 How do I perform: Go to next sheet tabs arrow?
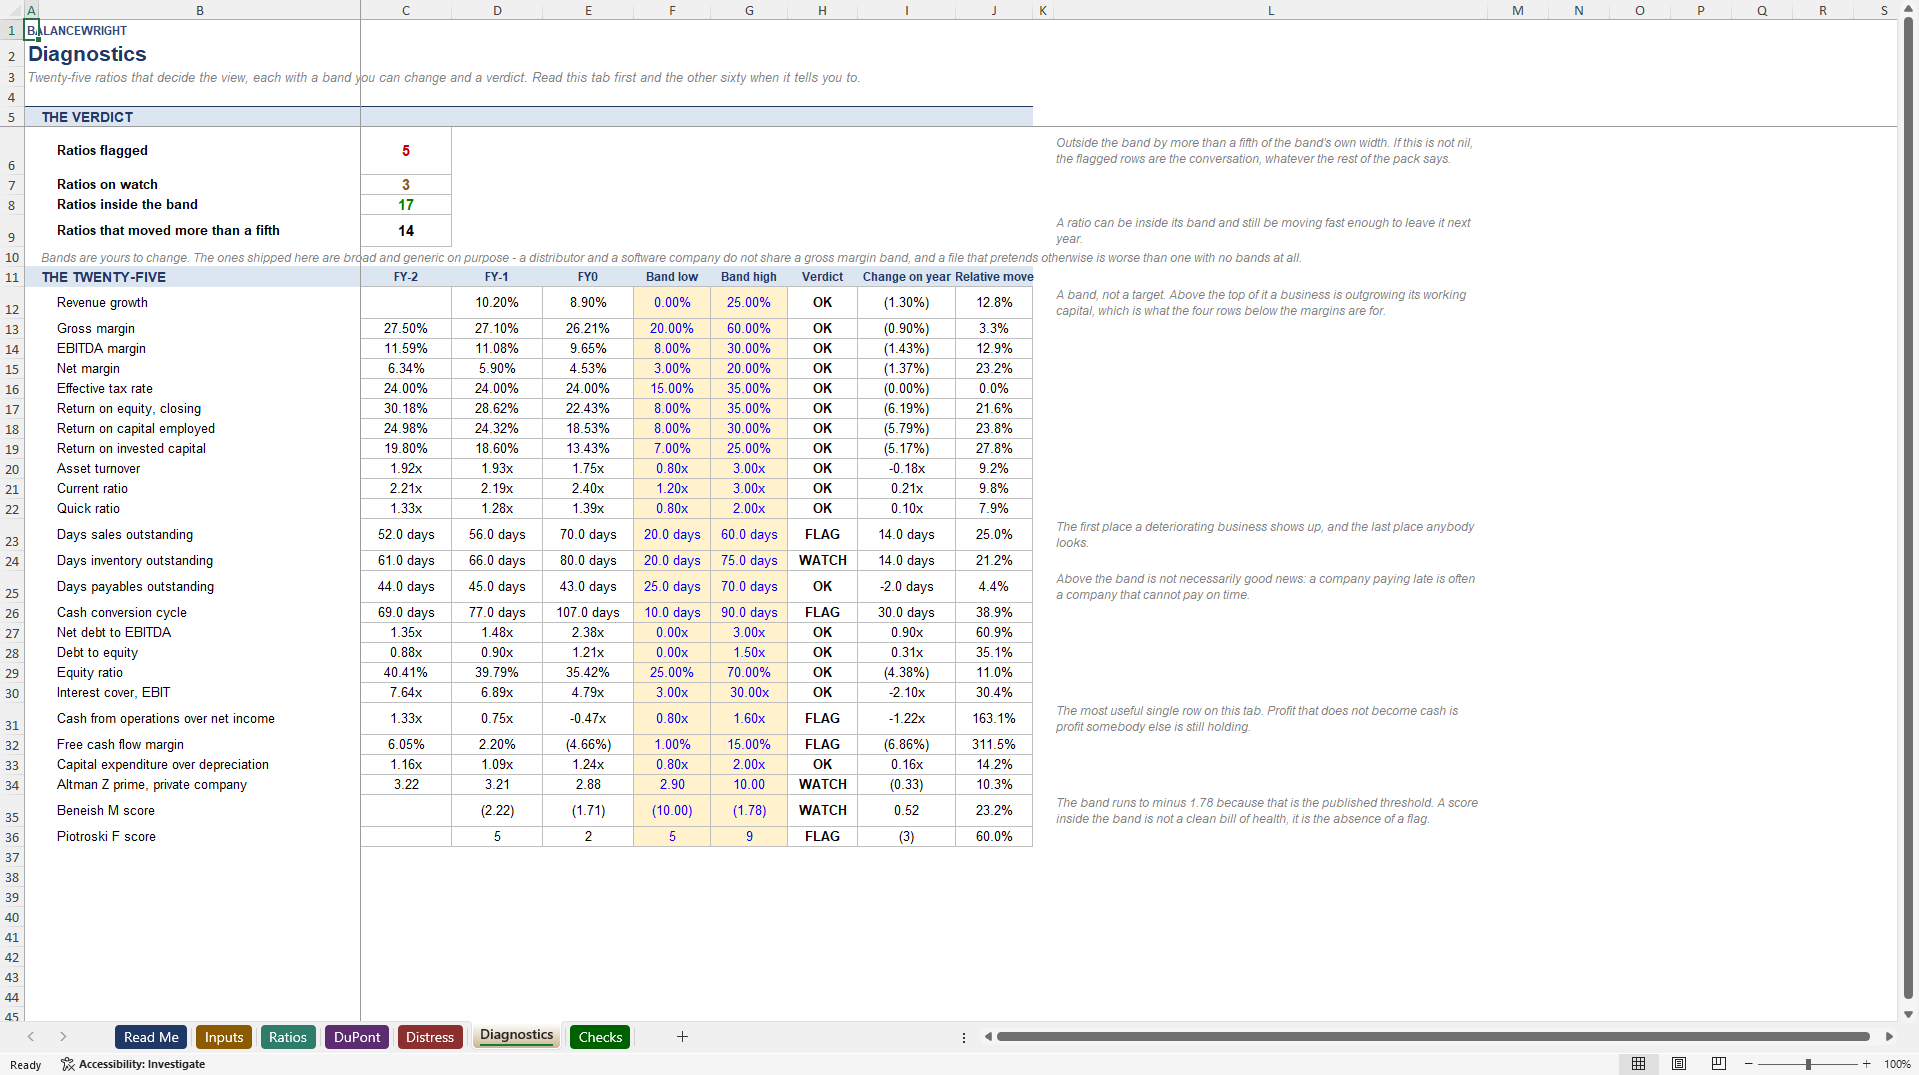point(63,1037)
